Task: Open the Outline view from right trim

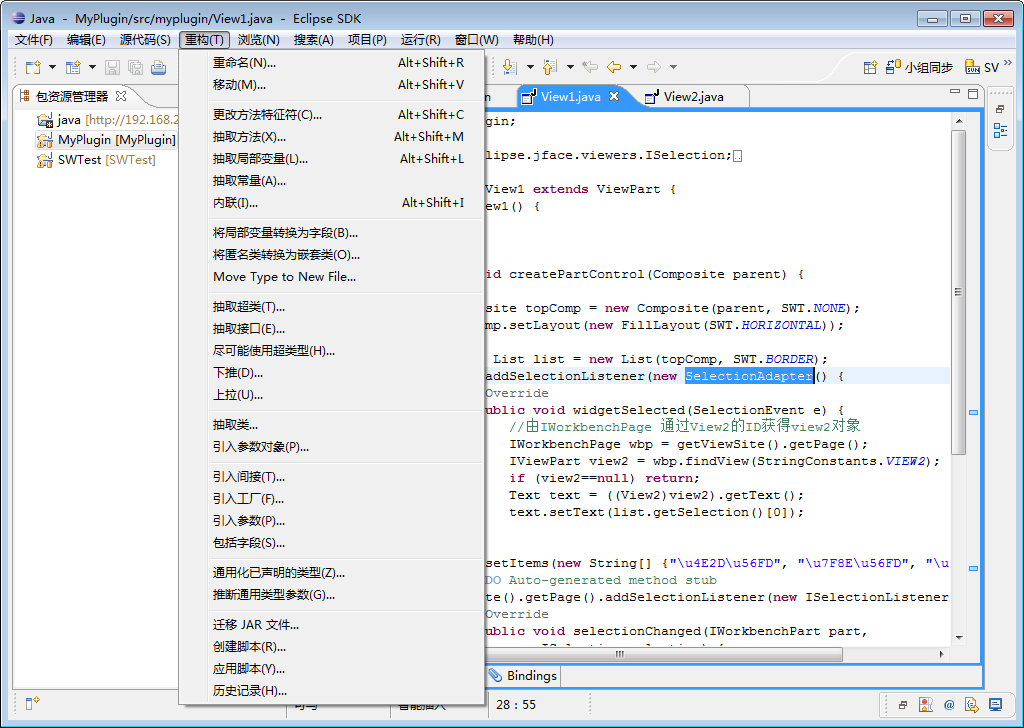Action: [x=1000, y=130]
